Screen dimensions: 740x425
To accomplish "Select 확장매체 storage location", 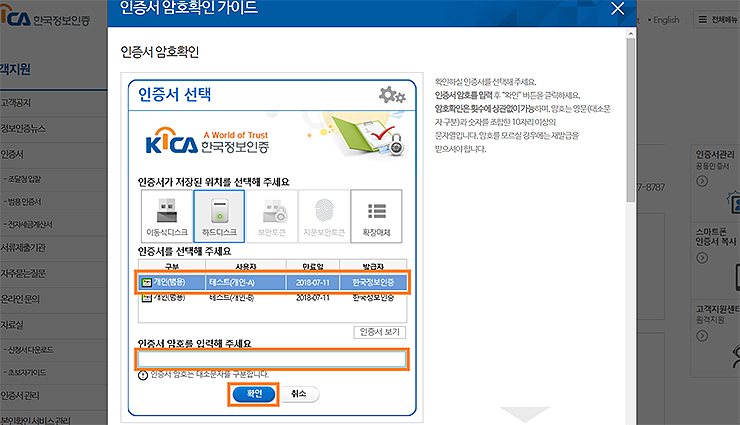I will [x=376, y=216].
